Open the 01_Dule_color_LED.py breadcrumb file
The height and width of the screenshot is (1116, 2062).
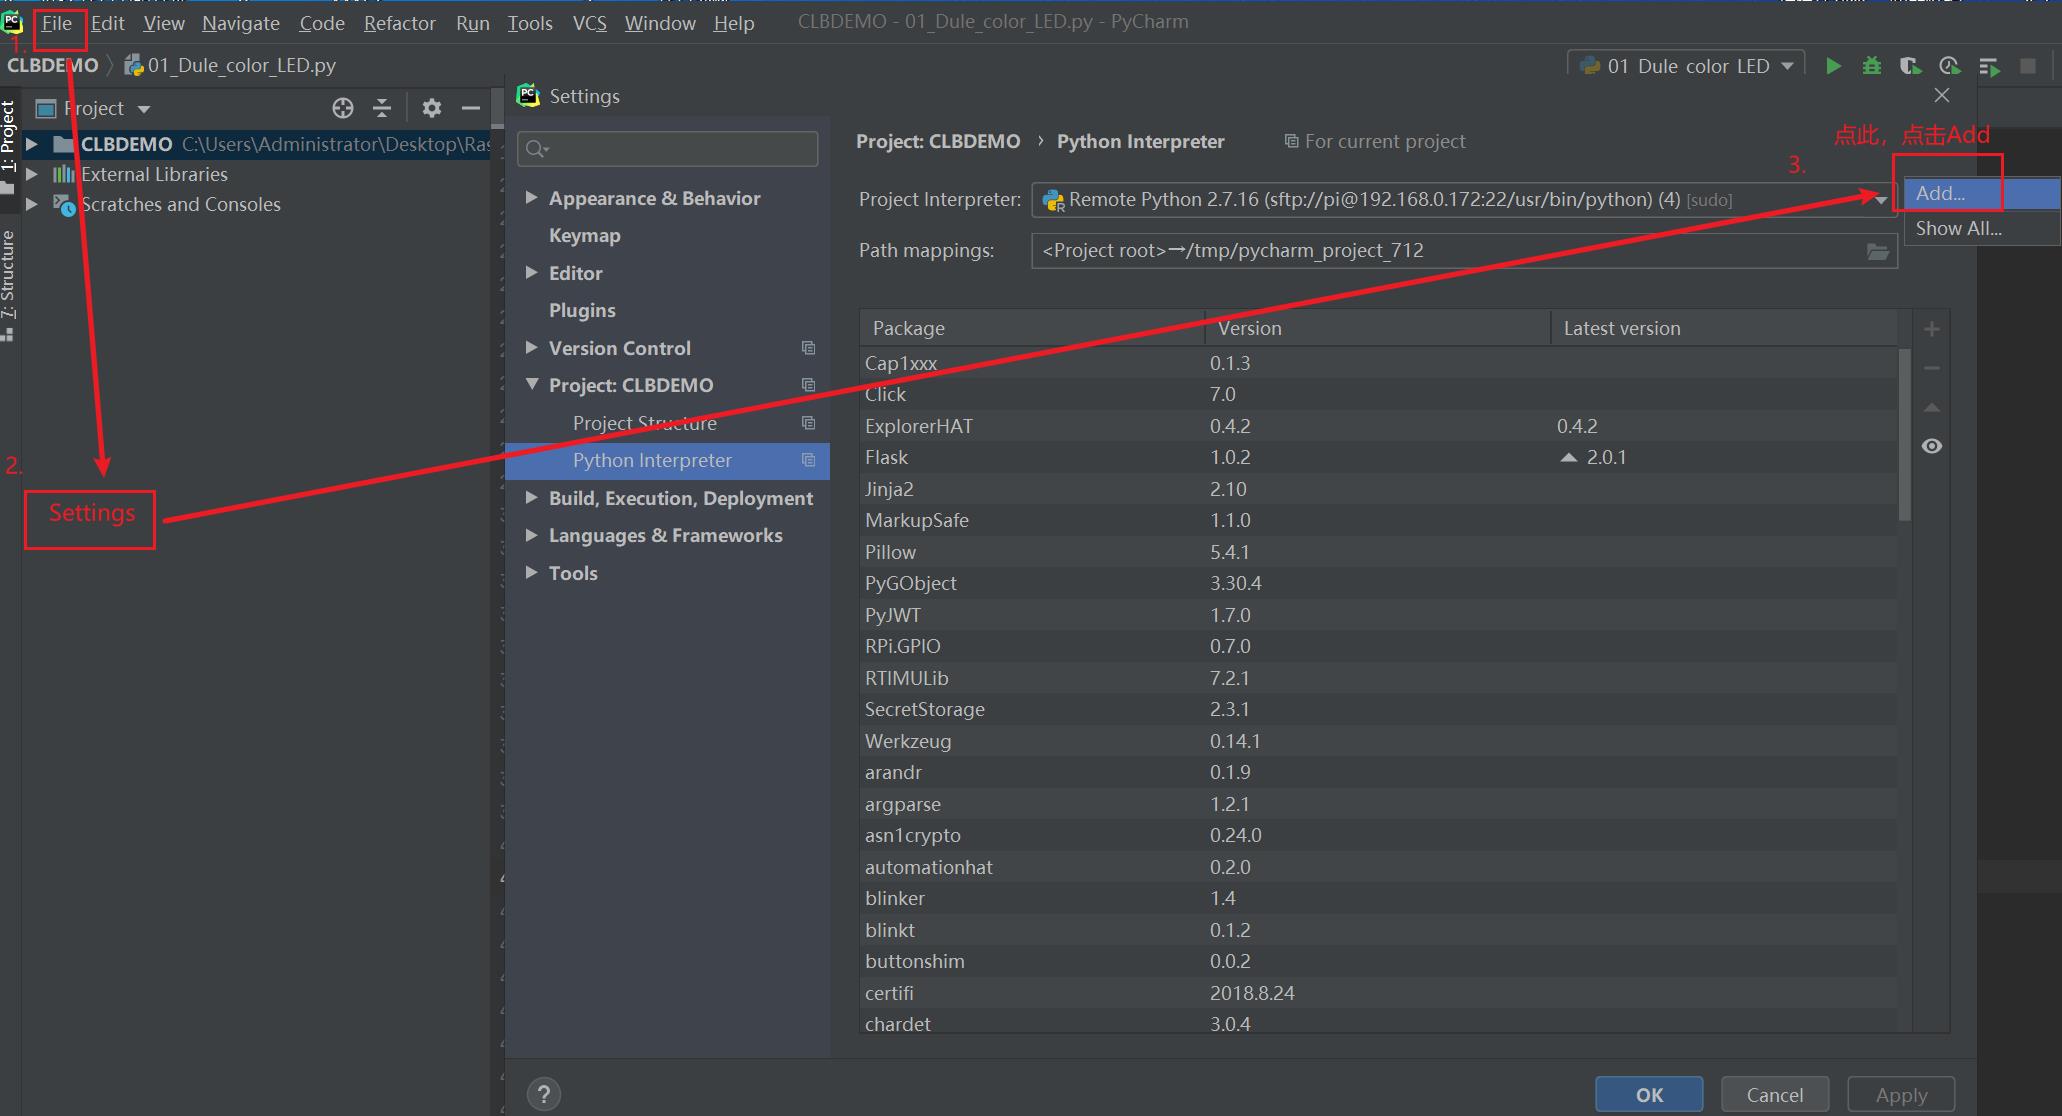(230, 65)
